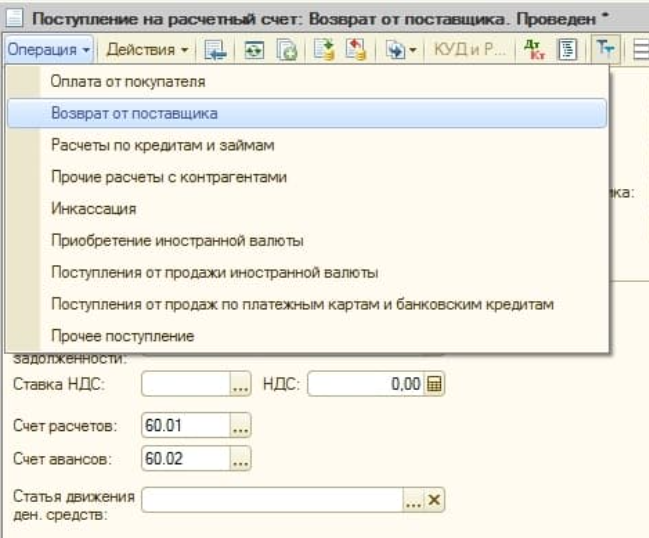Open selection button for Счет расчетов 60.01

coord(240,426)
